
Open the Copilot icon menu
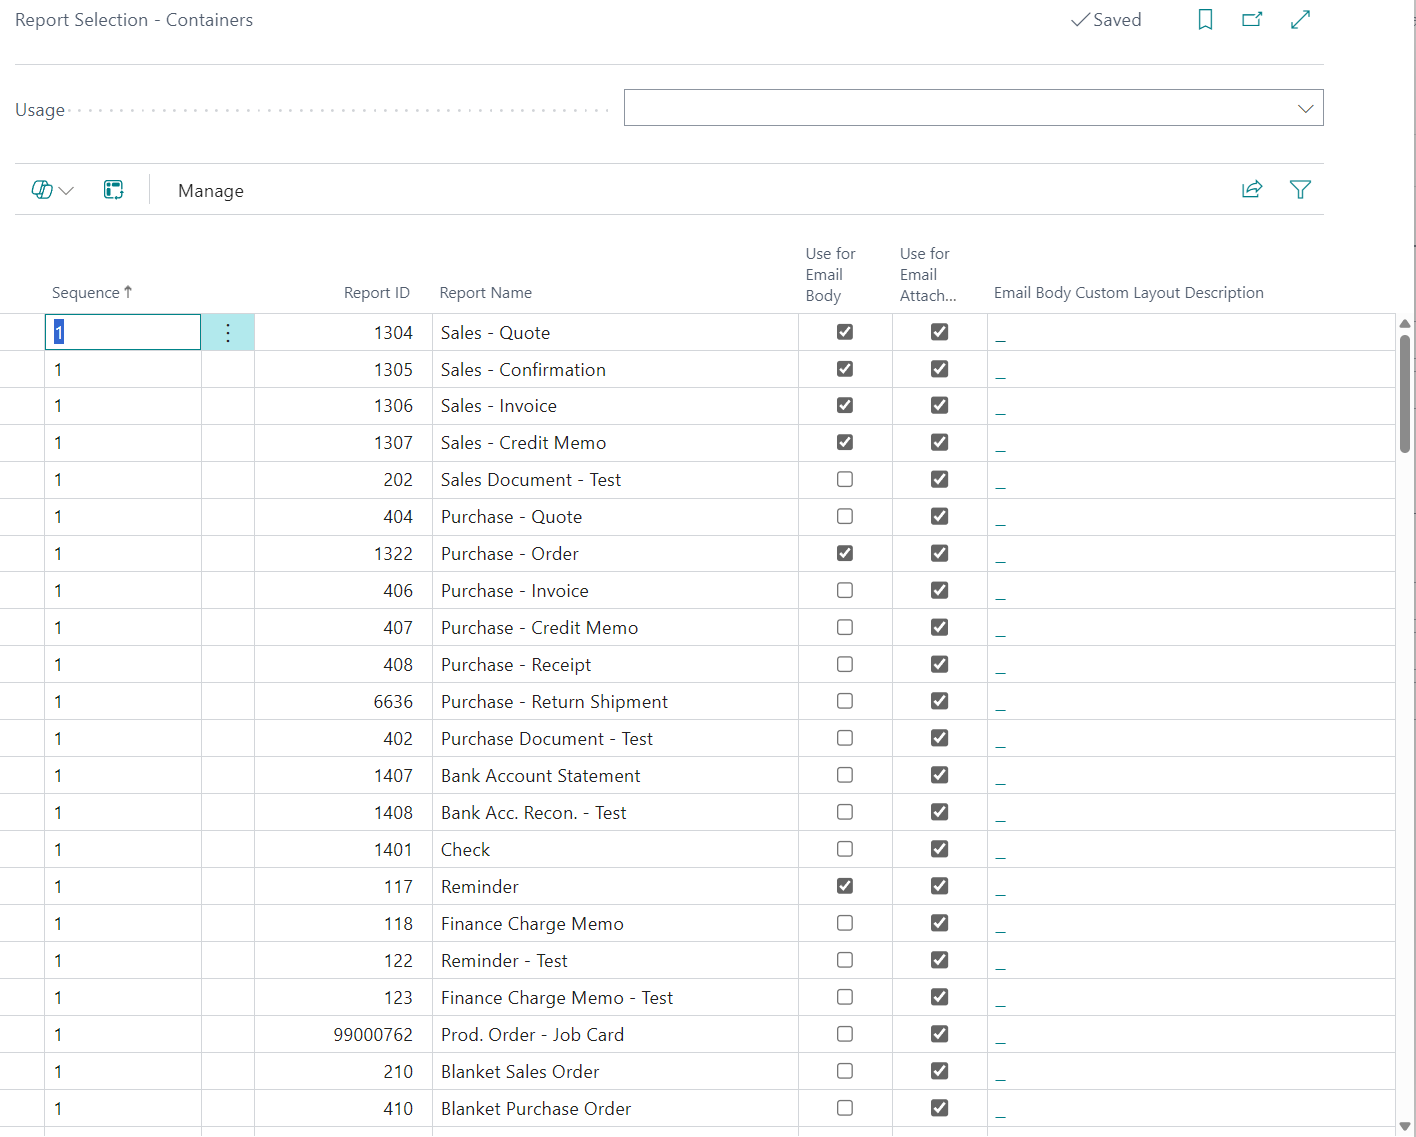(52, 190)
